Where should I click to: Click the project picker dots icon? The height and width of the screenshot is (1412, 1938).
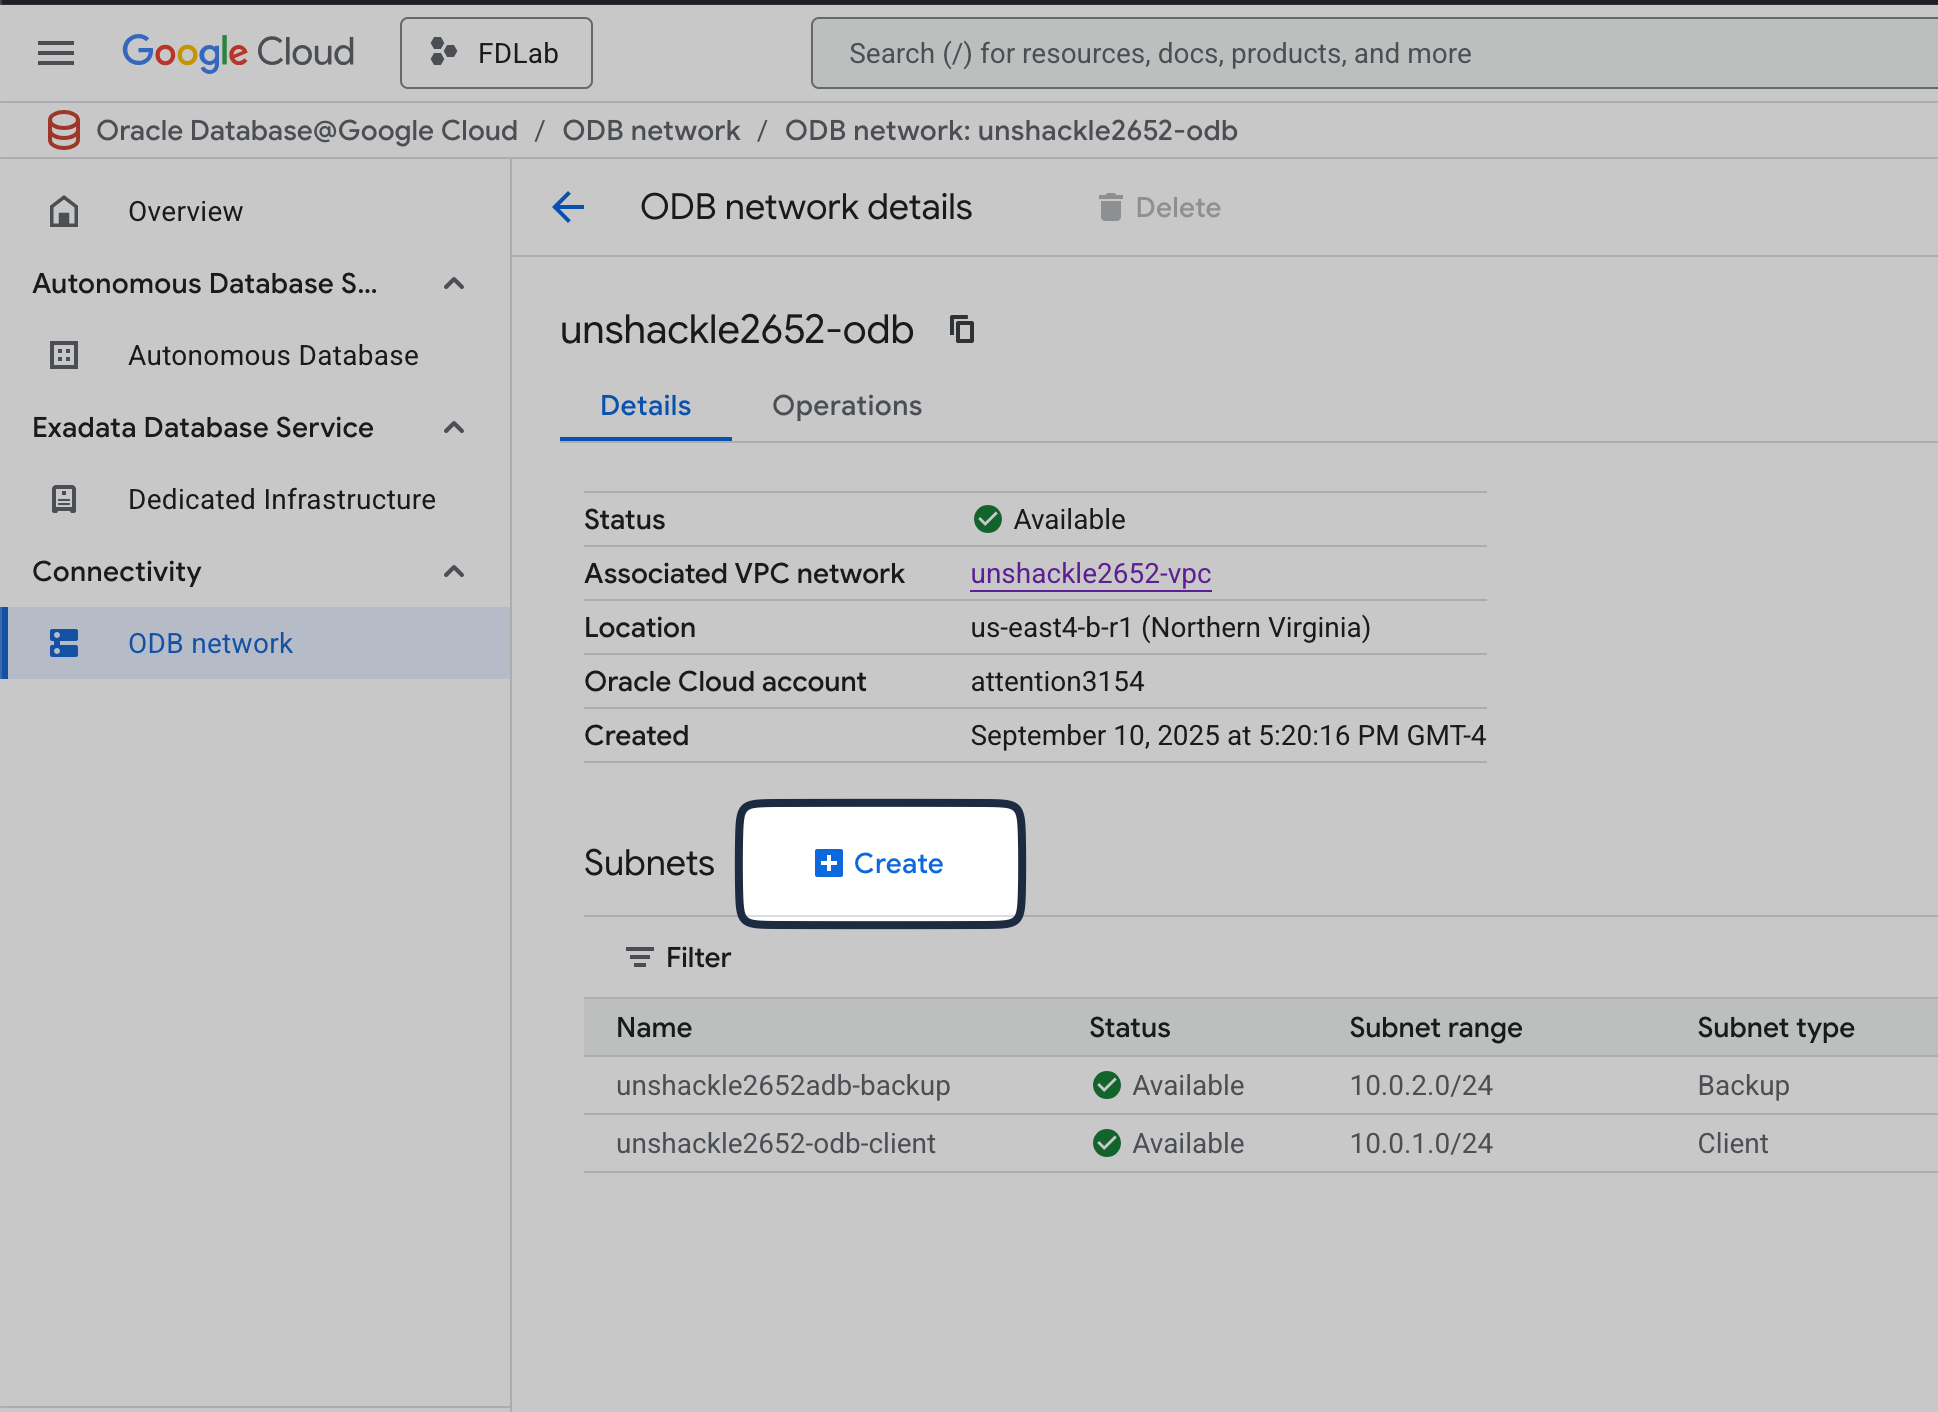443,52
